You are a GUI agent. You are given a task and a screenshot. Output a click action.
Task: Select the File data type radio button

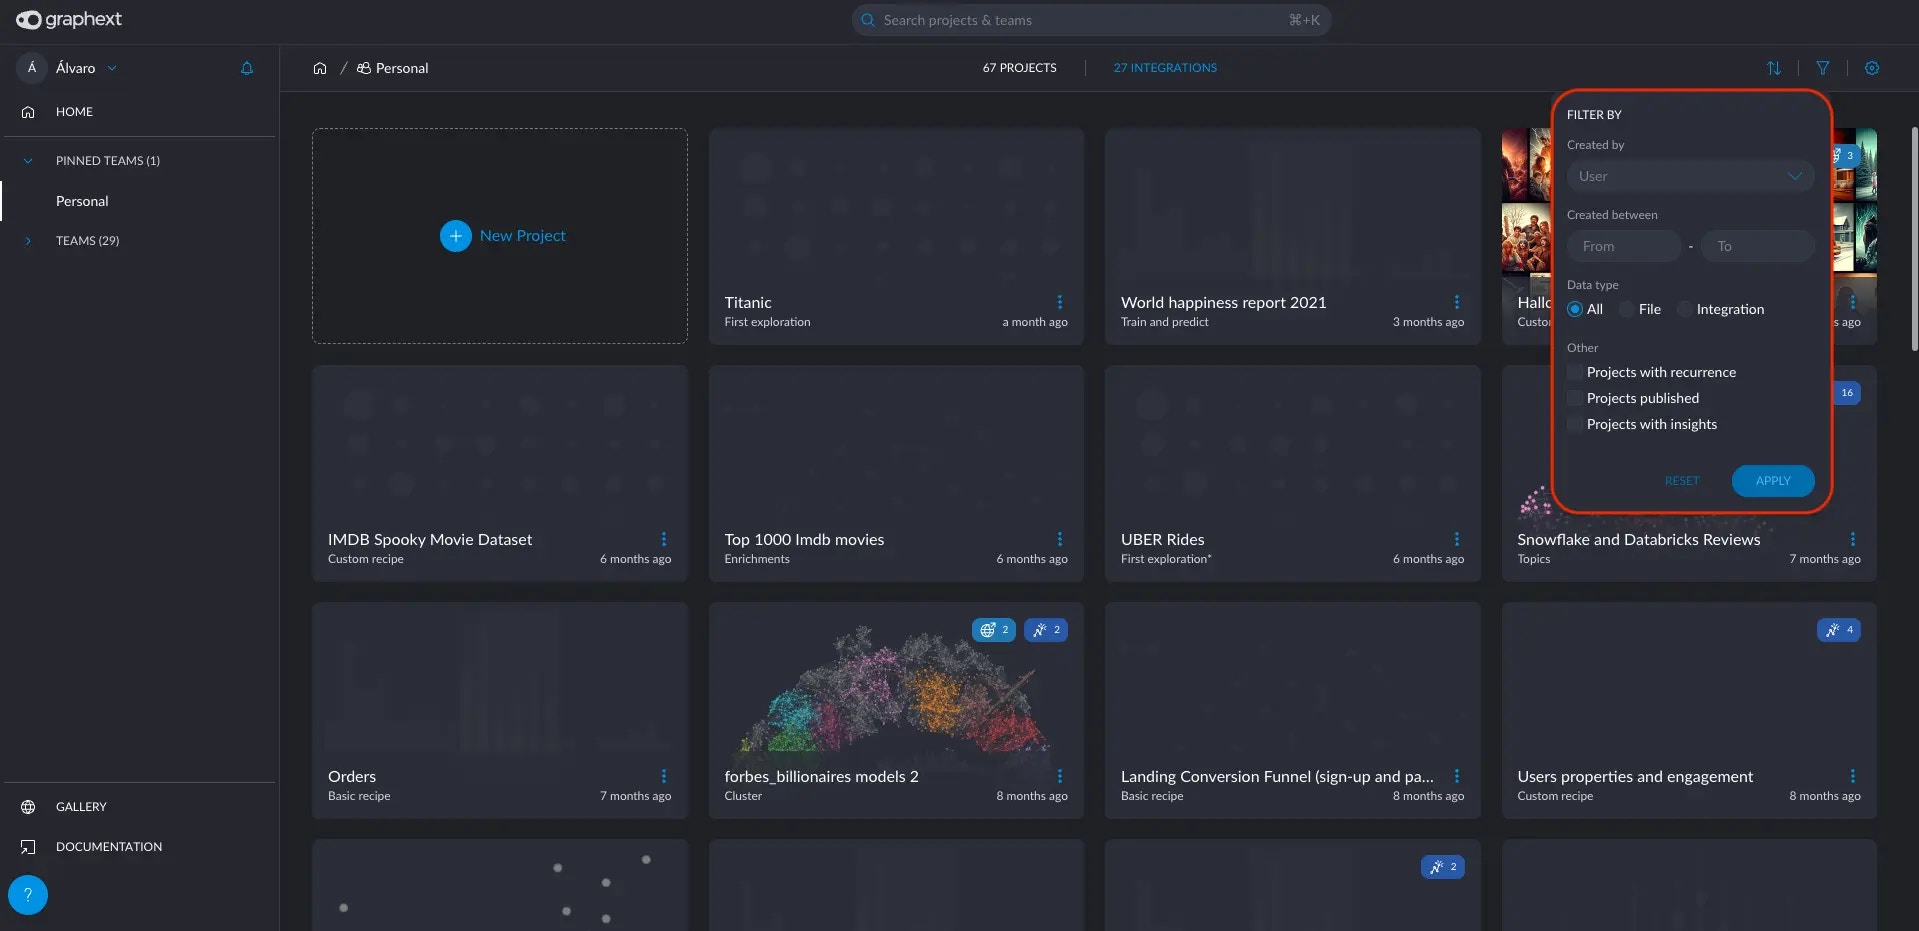[1628, 309]
